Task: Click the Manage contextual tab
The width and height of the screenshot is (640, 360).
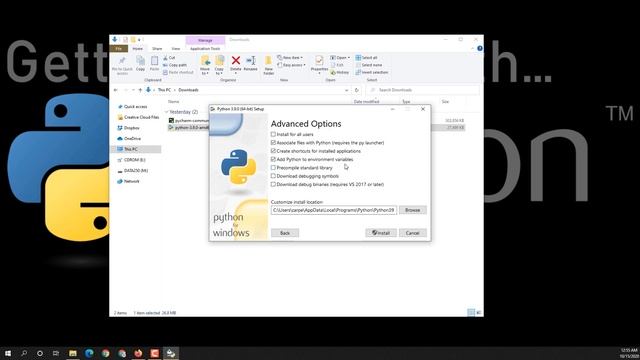Action: tap(205, 40)
